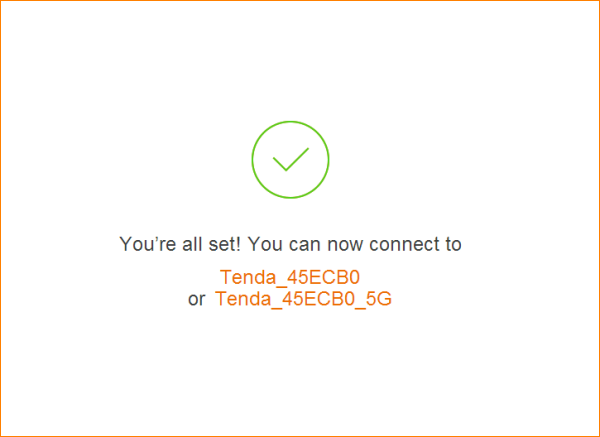Click the green checkmark success icon

click(290, 160)
